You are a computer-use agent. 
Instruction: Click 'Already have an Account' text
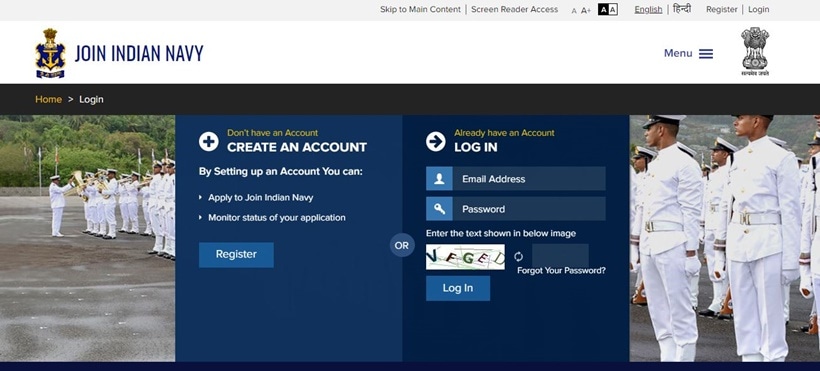[504, 133]
